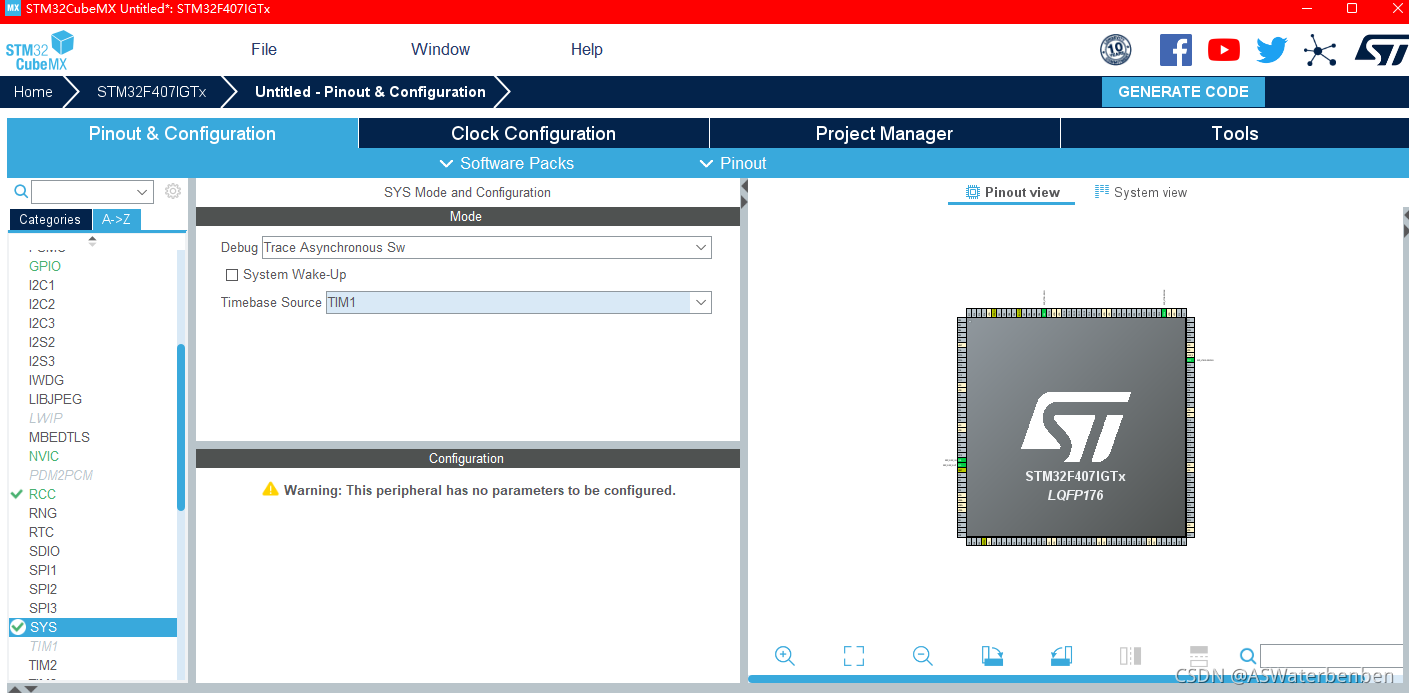Expand the Pinout dropdown menu
1409x694 pixels.
[x=733, y=163]
